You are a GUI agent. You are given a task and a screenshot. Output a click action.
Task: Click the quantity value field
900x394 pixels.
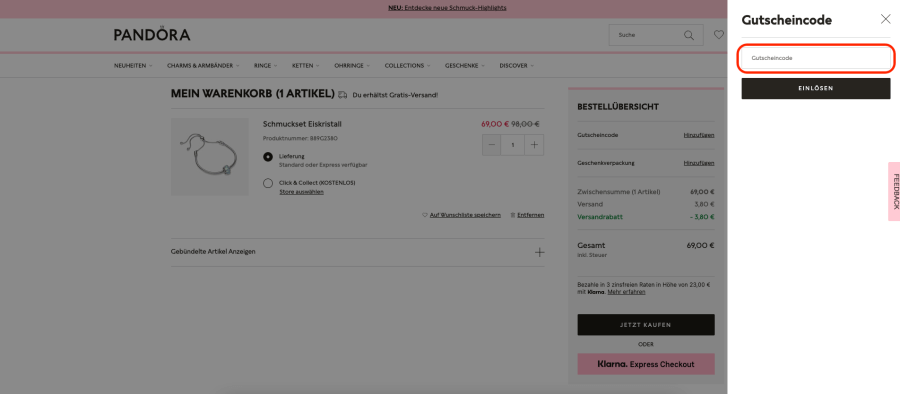tap(513, 145)
